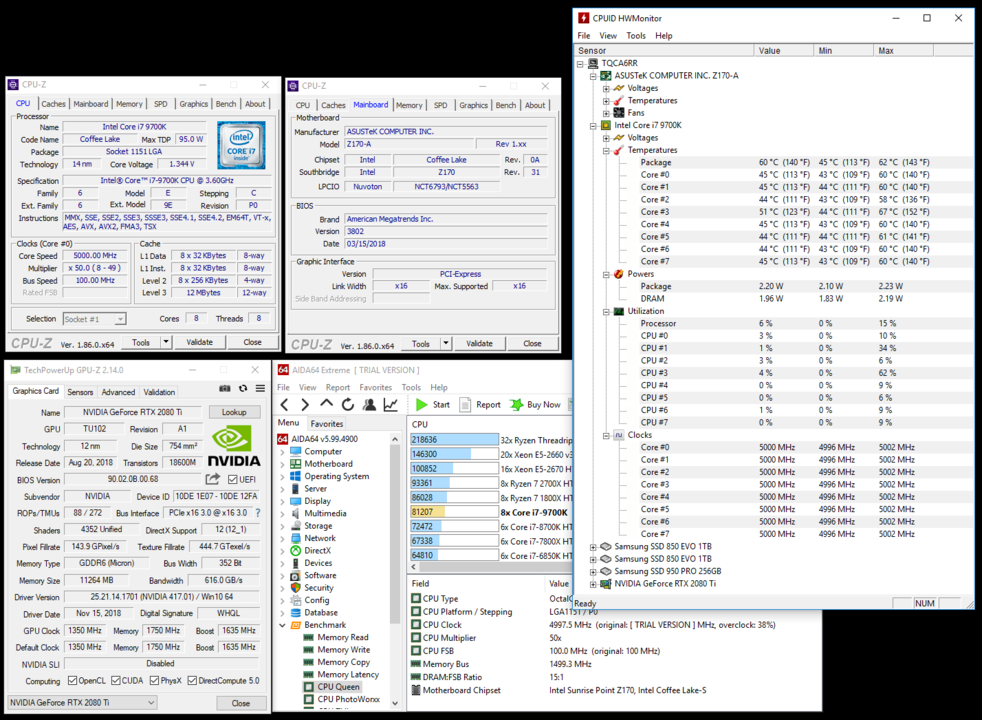Screen dimensions: 982x720
Task: Open the Tools menu in HWMonitor
Action: point(636,36)
